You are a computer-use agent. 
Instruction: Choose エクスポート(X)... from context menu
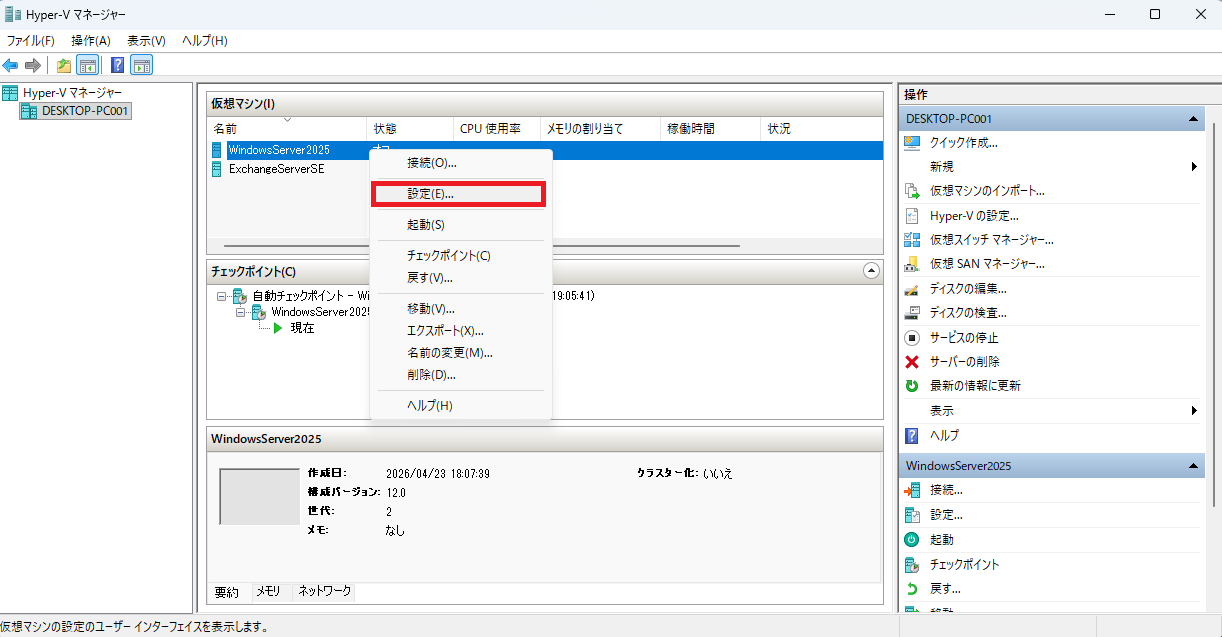click(461, 331)
